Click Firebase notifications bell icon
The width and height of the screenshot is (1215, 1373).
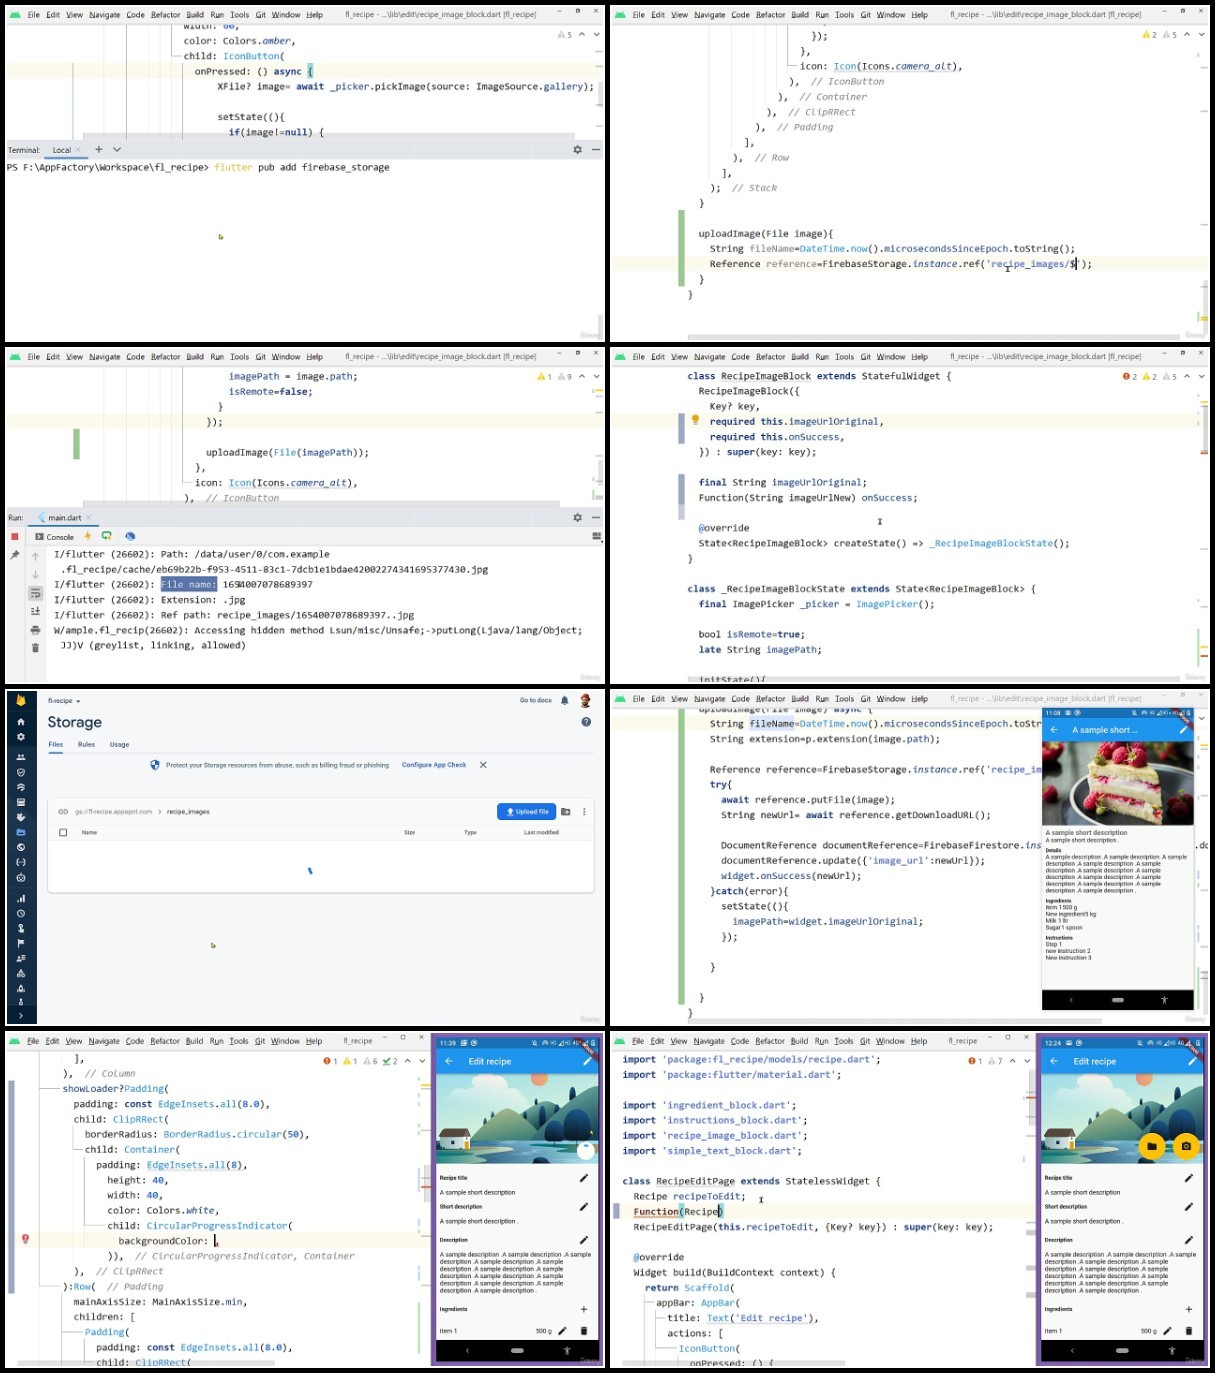pos(565,700)
